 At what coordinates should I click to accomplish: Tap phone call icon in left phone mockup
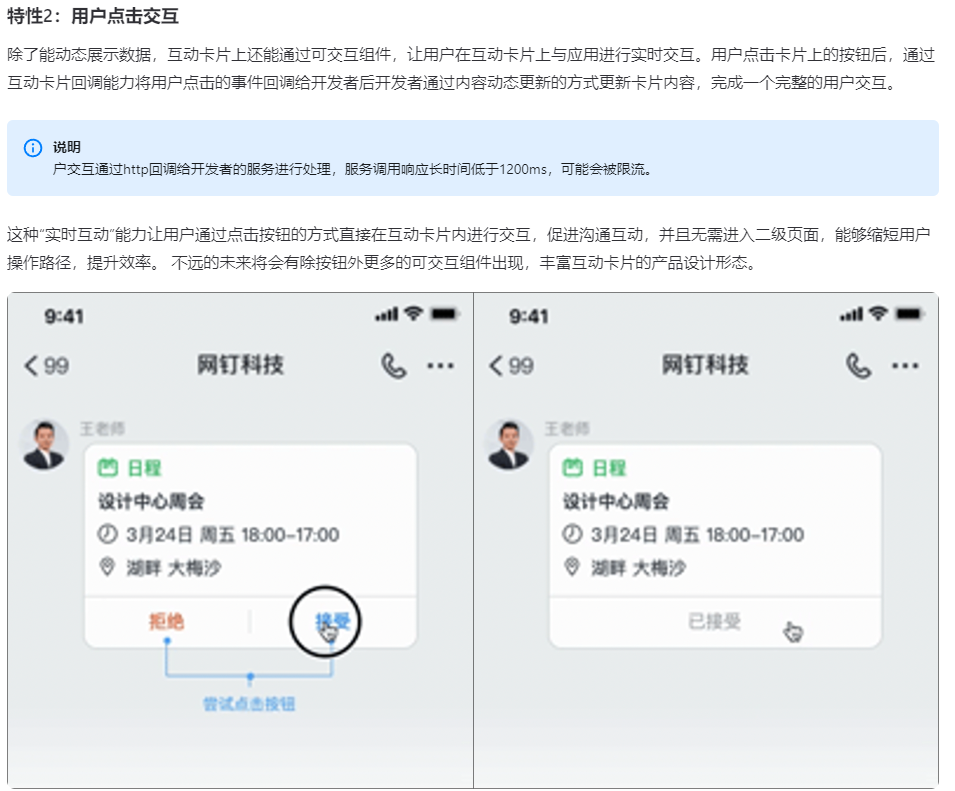(393, 365)
